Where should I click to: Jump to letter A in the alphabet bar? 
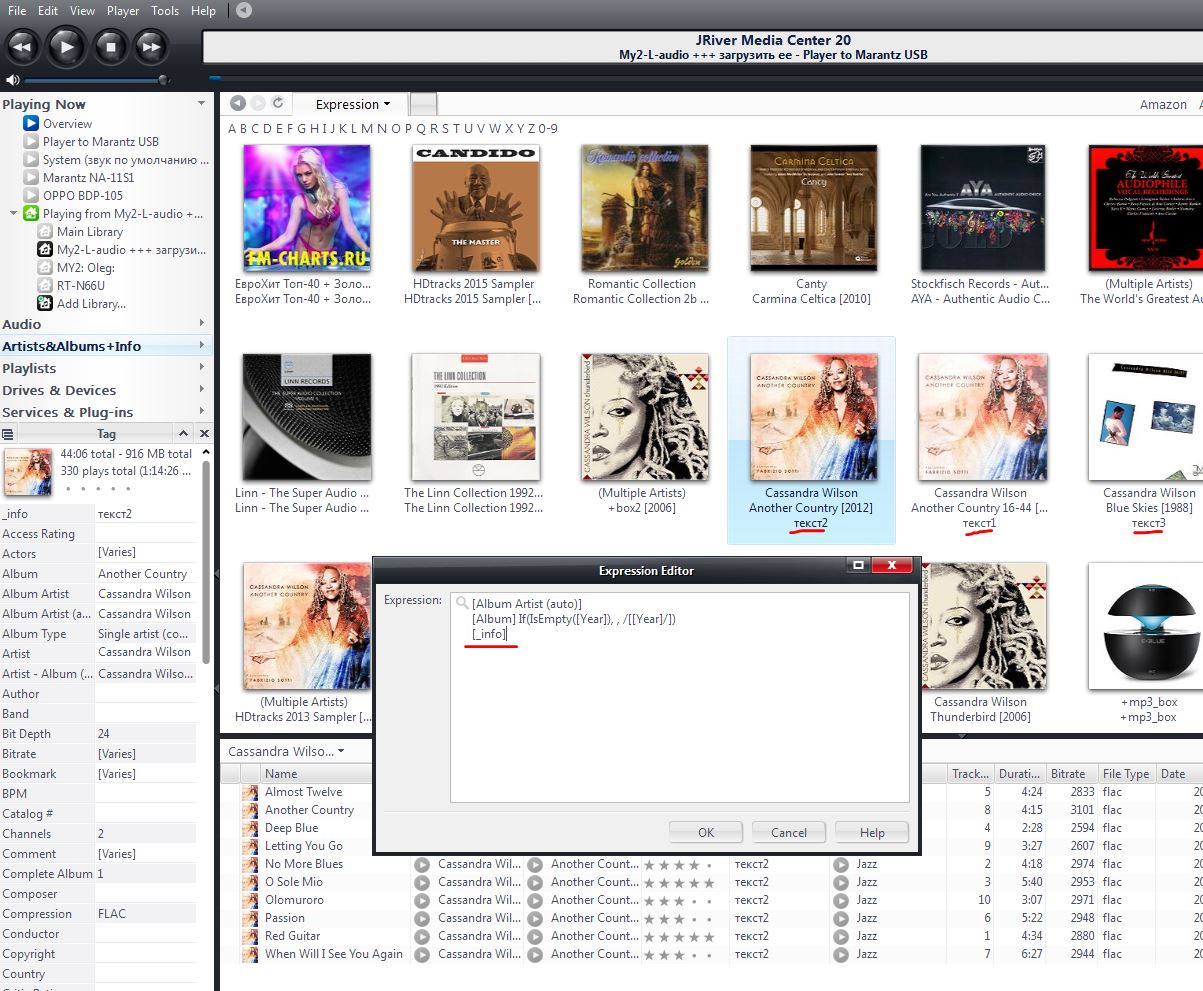tap(233, 128)
